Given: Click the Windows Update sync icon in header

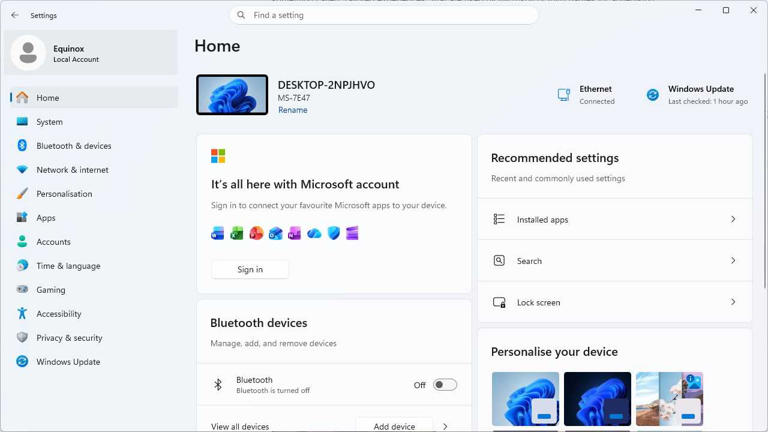Looking at the screenshot, I should pyautogui.click(x=652, y=95).
